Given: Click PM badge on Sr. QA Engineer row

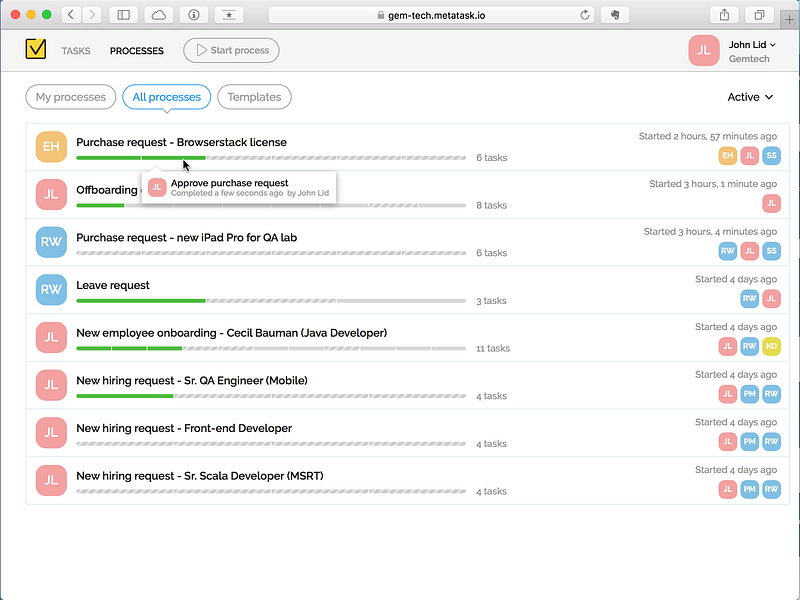Looking at the screenshot, I should pyautogui.click(x=749, y=394).
